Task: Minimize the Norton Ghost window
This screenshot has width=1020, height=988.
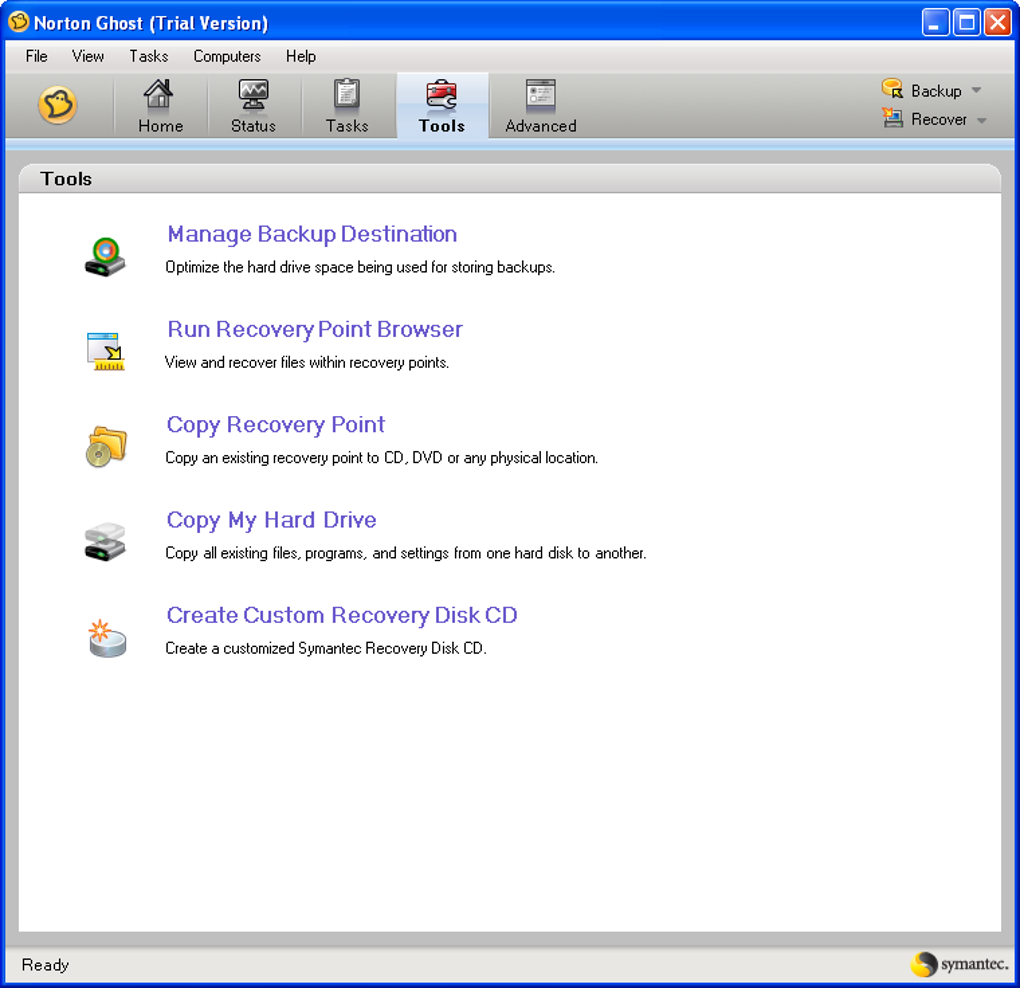Action: 935,23
